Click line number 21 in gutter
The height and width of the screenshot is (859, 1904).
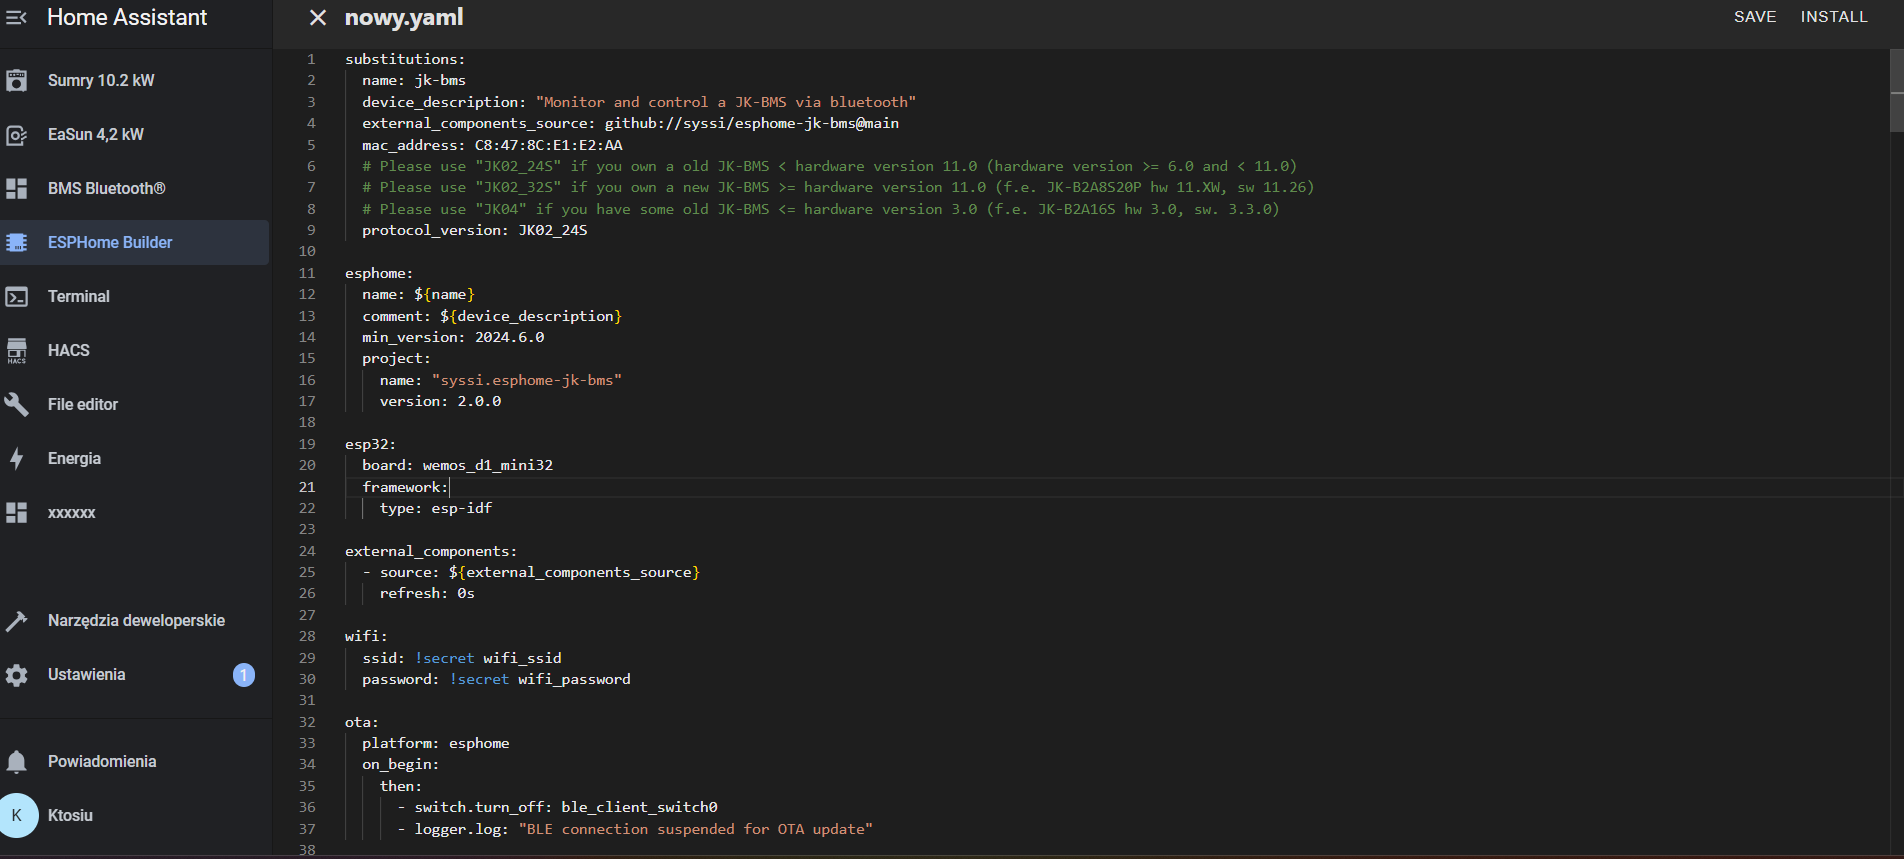pos(307,487)
